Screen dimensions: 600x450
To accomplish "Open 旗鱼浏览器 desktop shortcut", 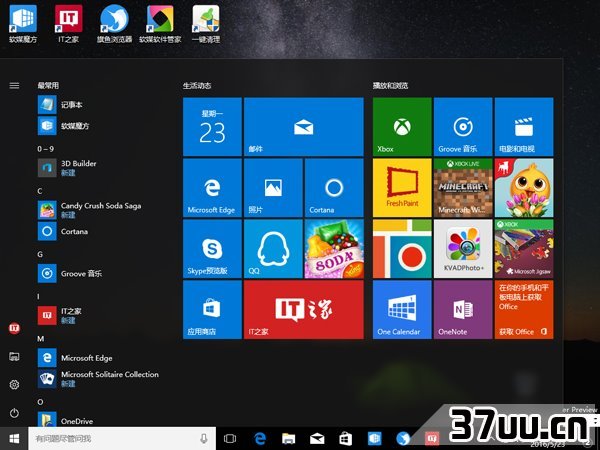I will coord(114,24).
